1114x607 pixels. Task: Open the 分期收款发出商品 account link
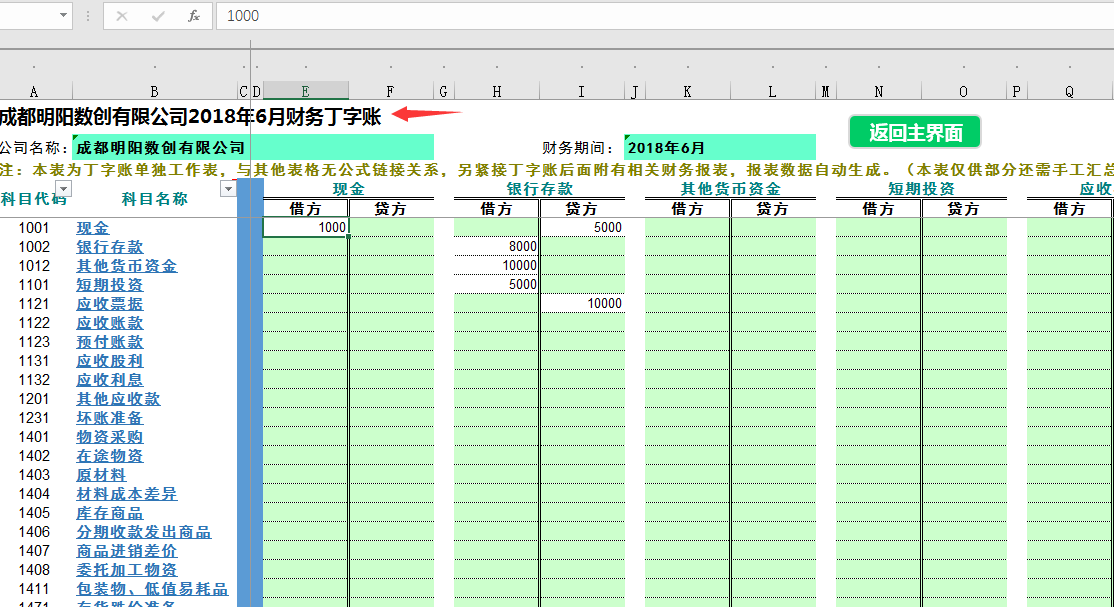pos(144,532)
